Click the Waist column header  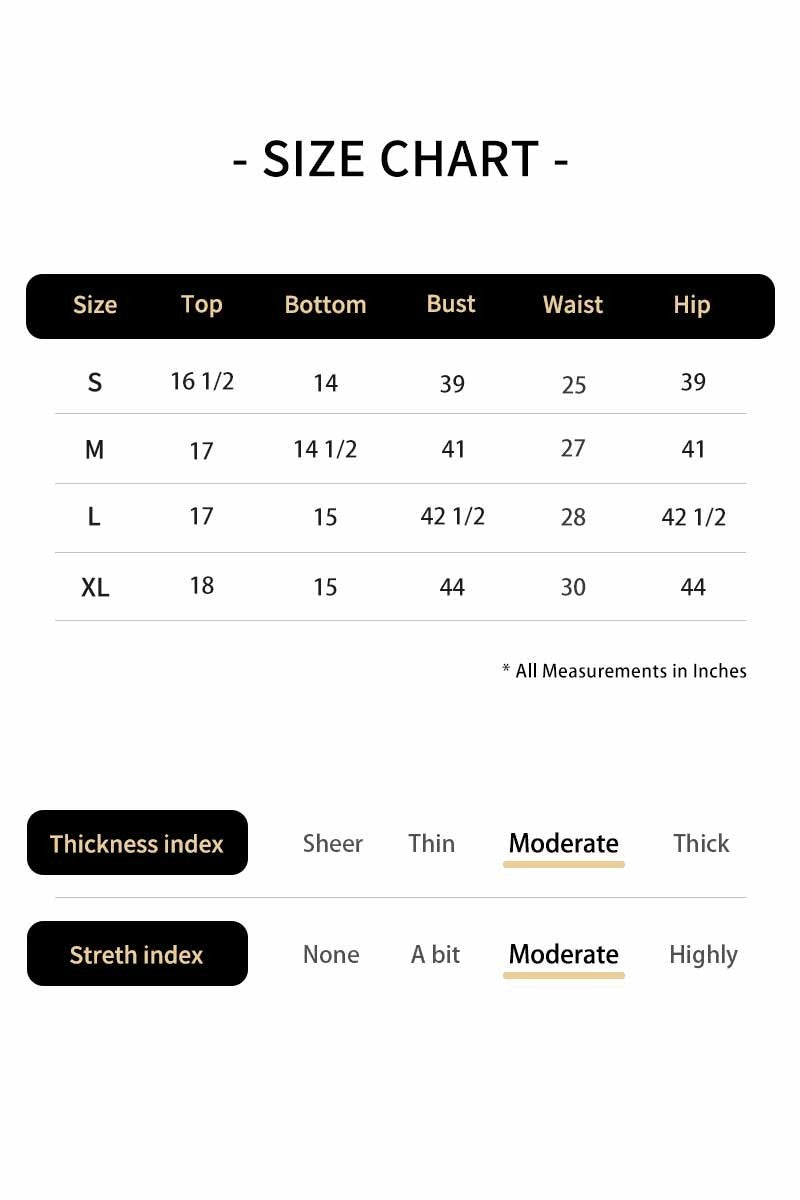coord(573,305)
